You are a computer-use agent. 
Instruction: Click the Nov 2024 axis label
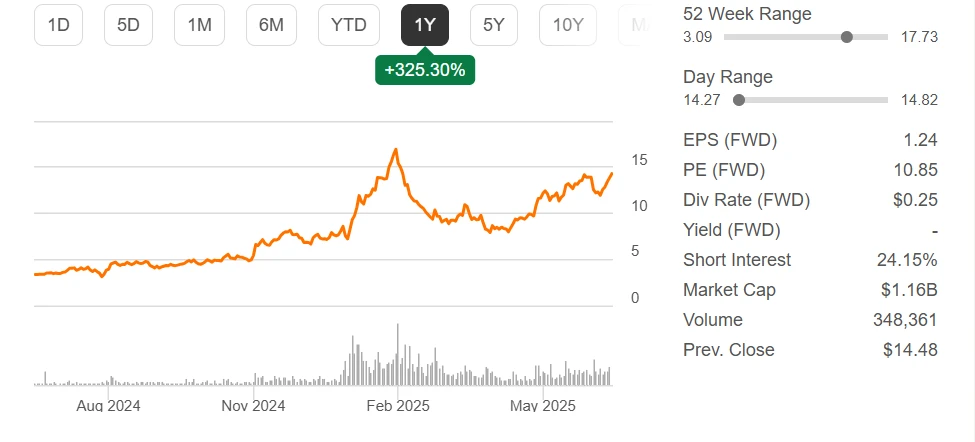point(253,406)
